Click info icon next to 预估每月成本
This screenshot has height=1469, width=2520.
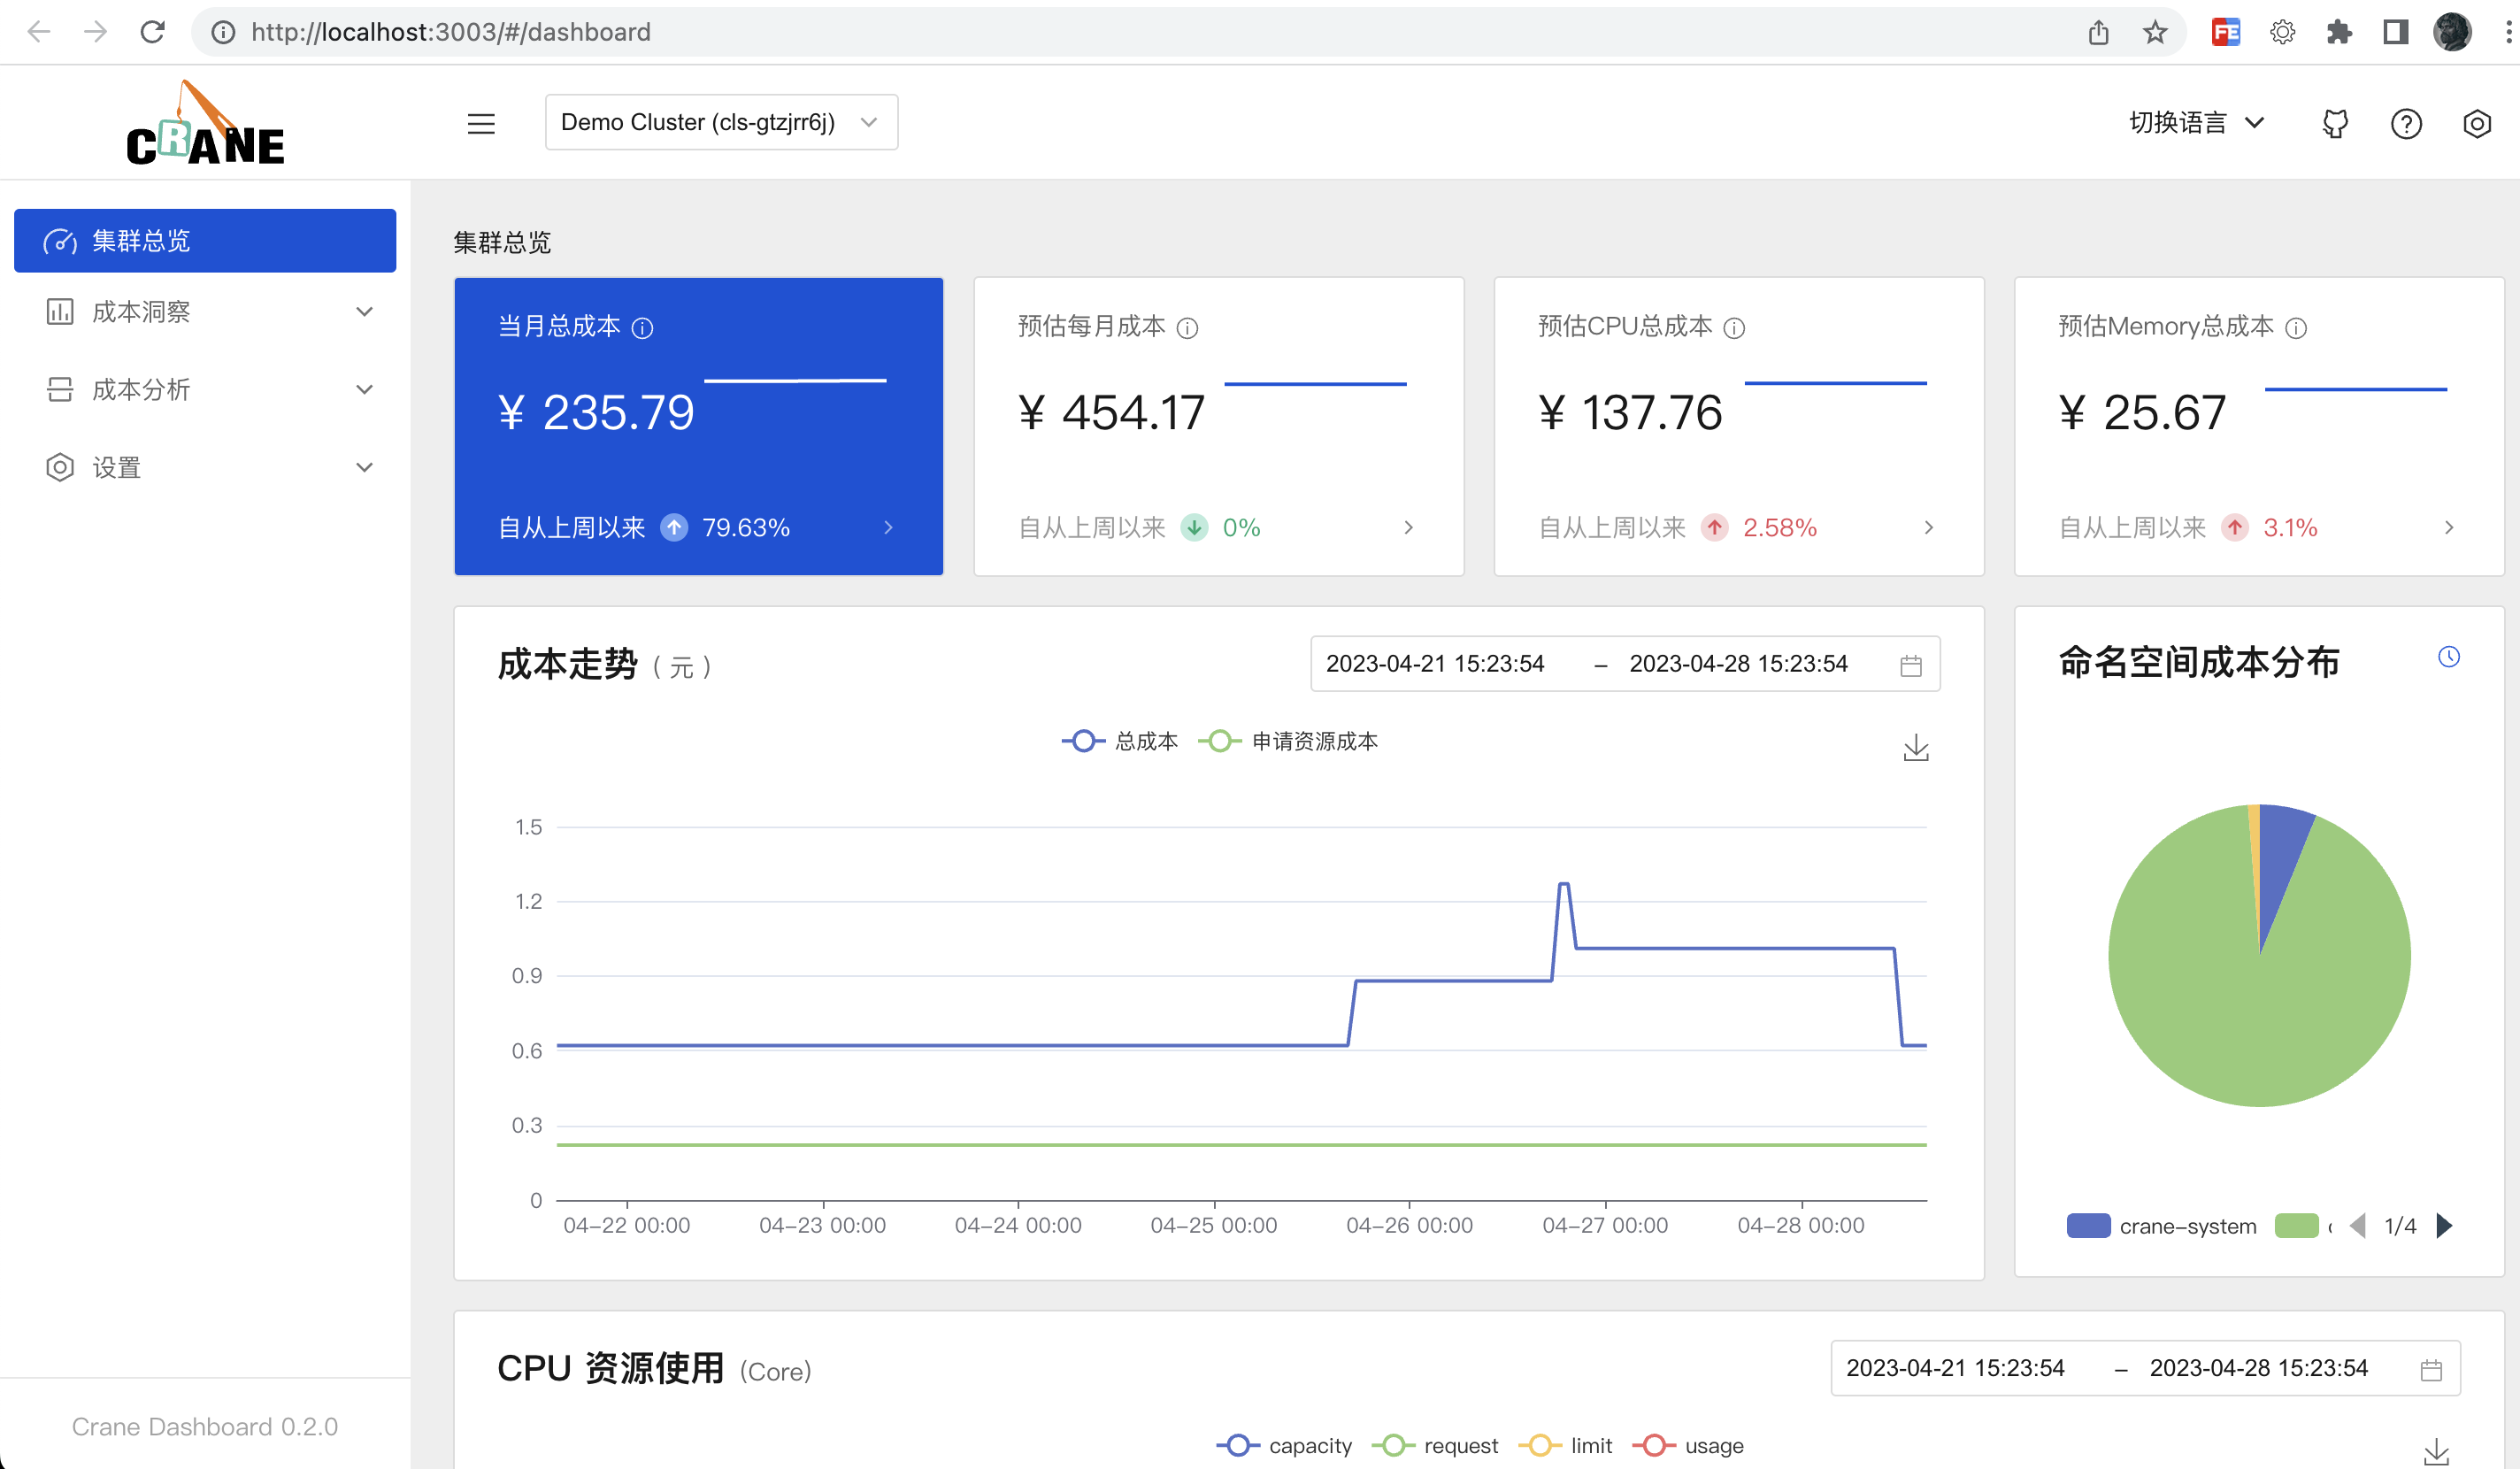pyautogui.click(x=1187, y=328)
